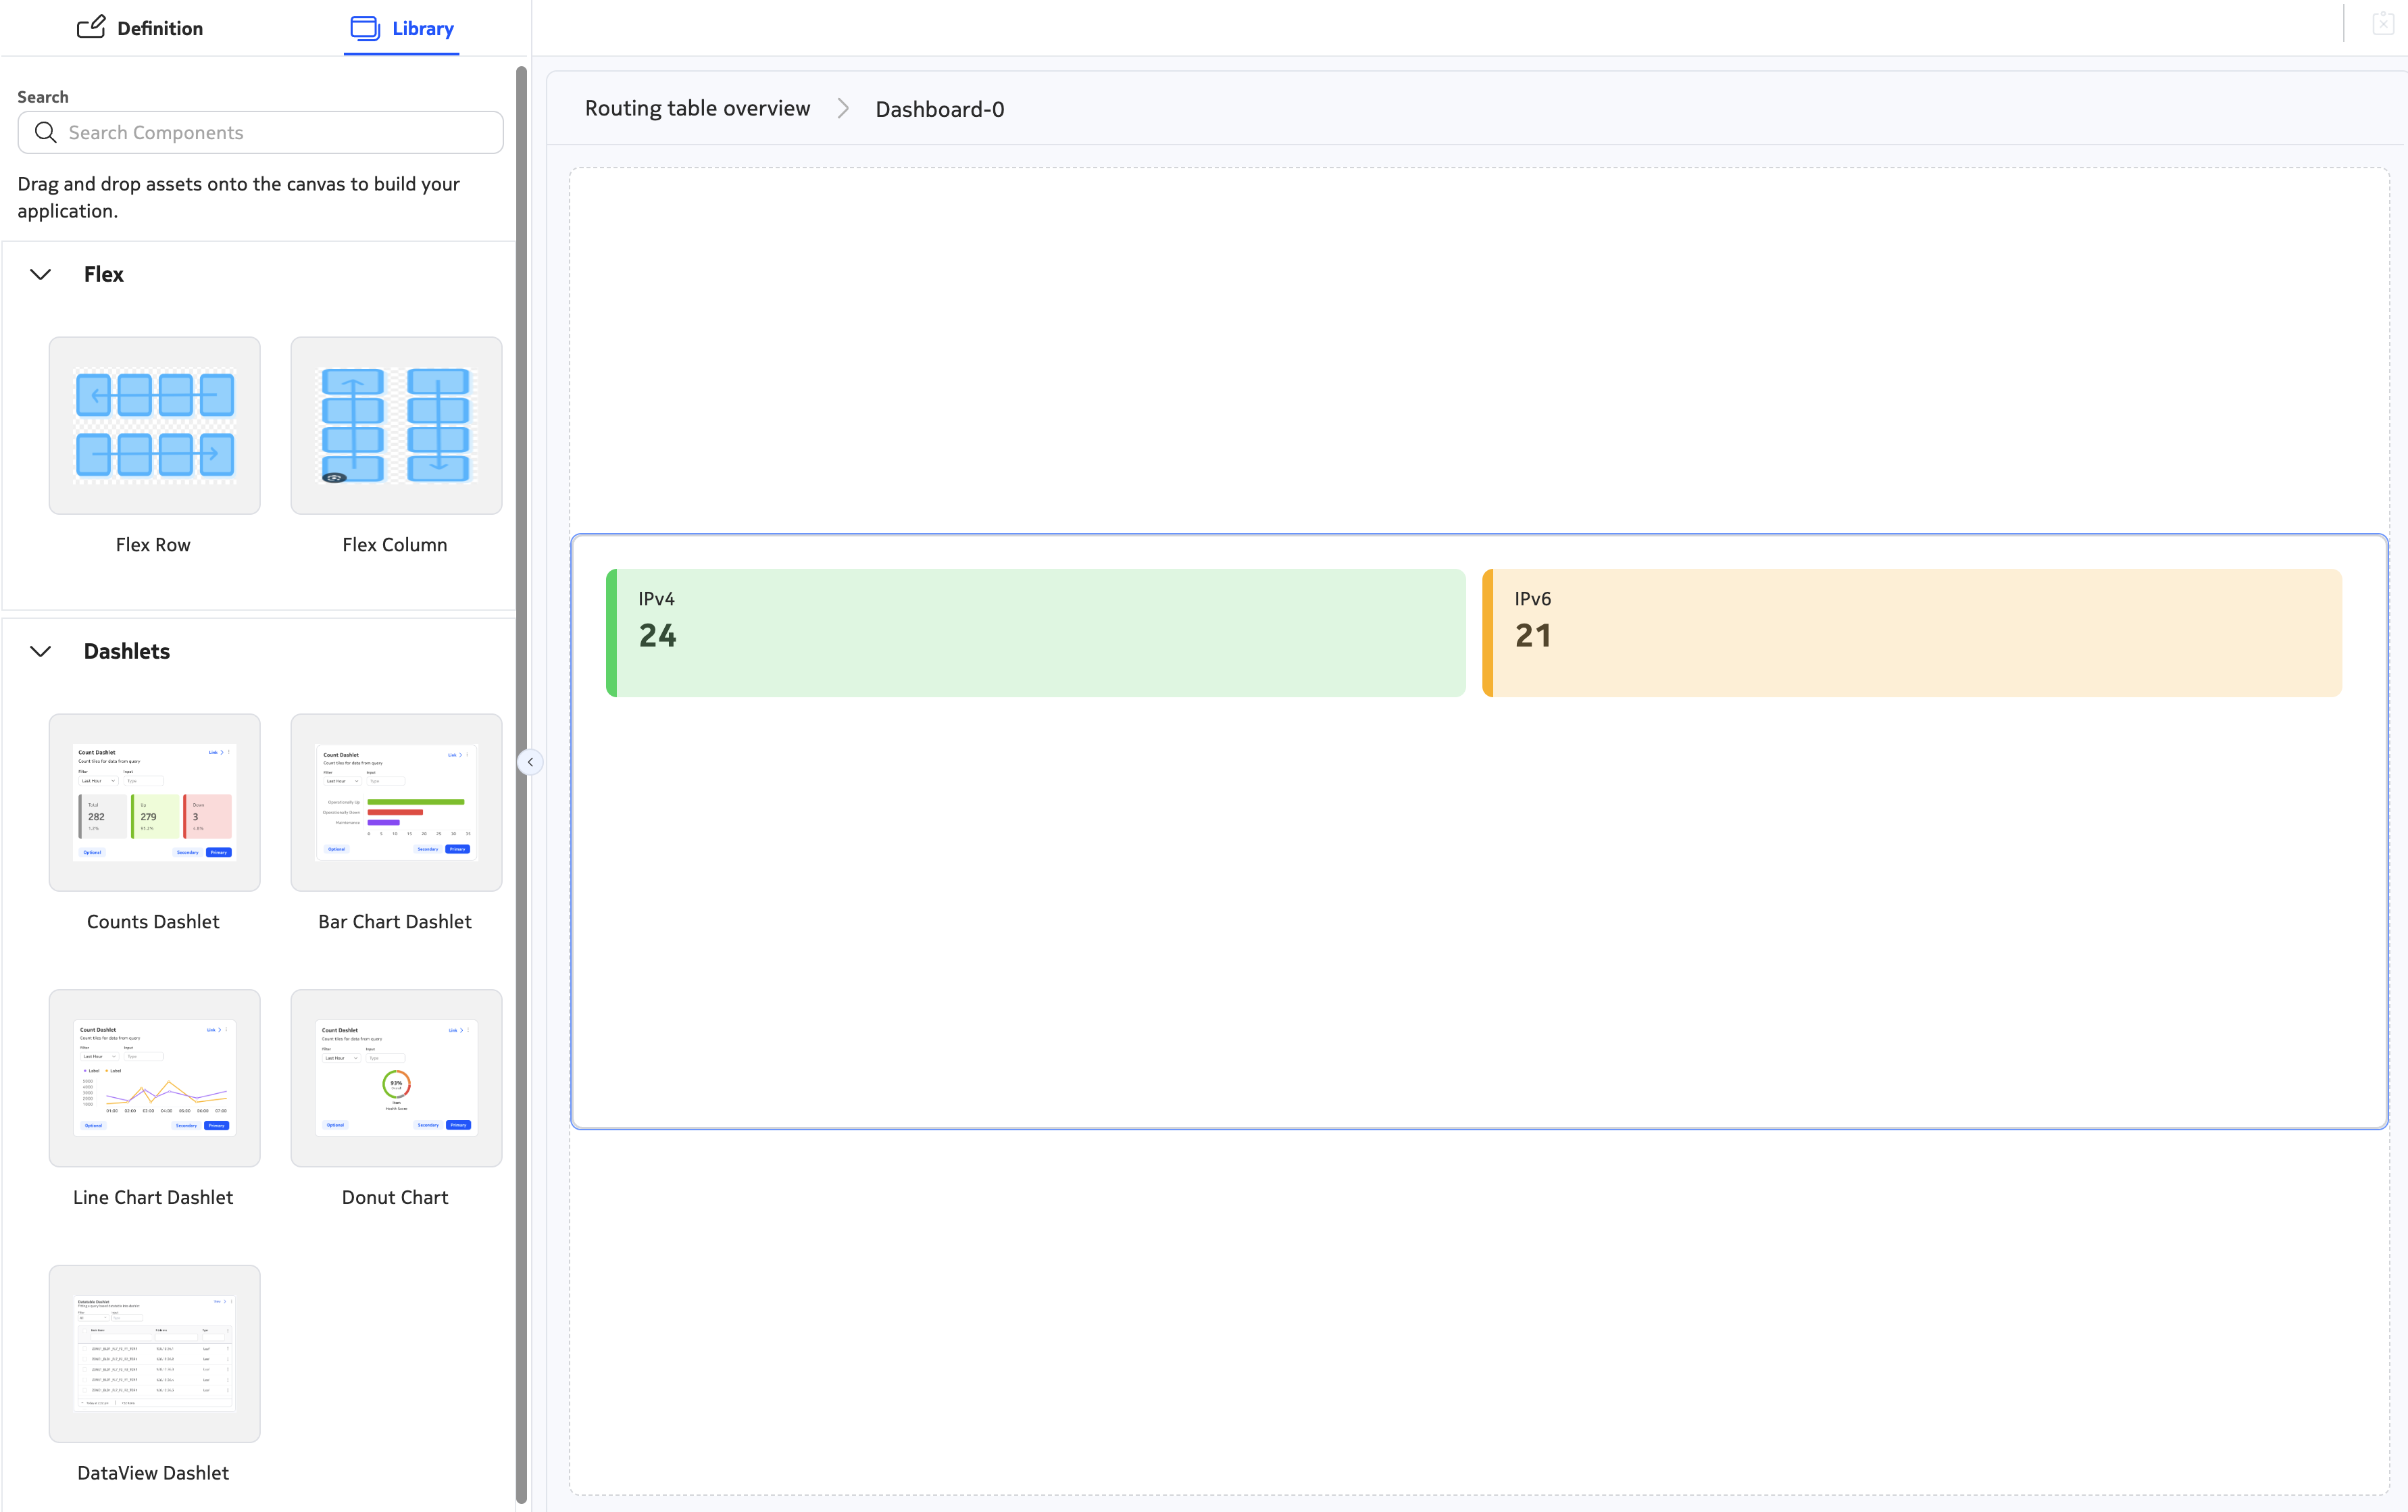Go to Routing table overview breadcrumb
The image size is (2408, 1512).
pos(698,108)
